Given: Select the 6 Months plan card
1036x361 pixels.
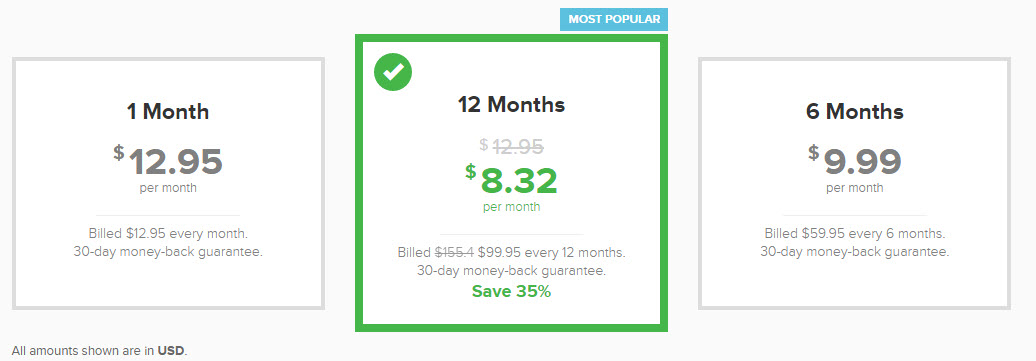Looking at the screenshot, I should [x=854, y=183].
